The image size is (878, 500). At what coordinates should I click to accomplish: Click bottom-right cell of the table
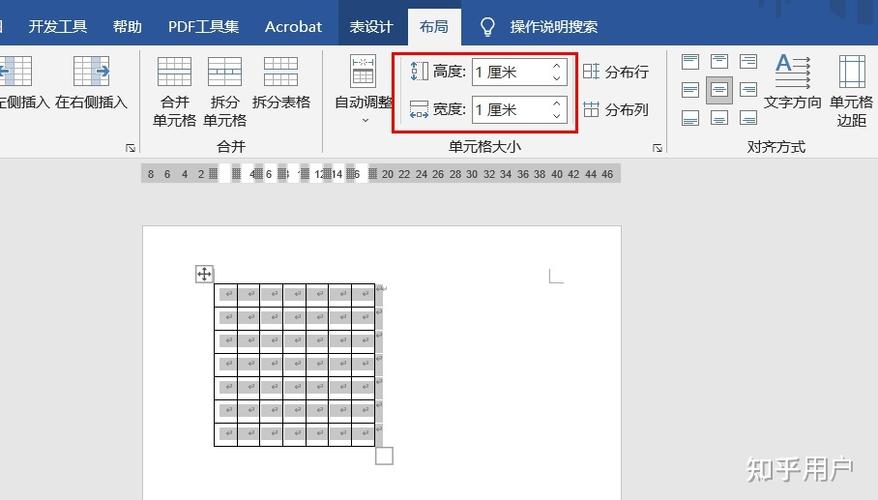tap(363, 434)
